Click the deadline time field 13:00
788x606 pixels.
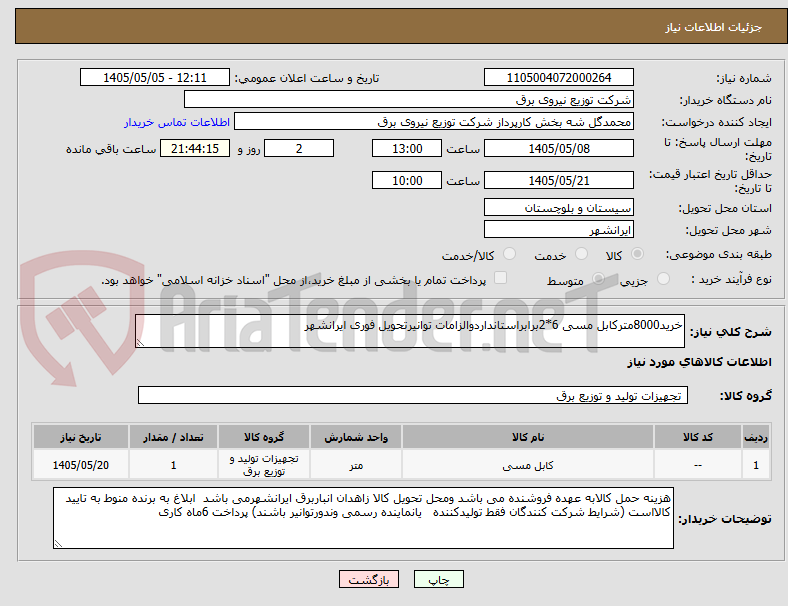coord(407,148)
